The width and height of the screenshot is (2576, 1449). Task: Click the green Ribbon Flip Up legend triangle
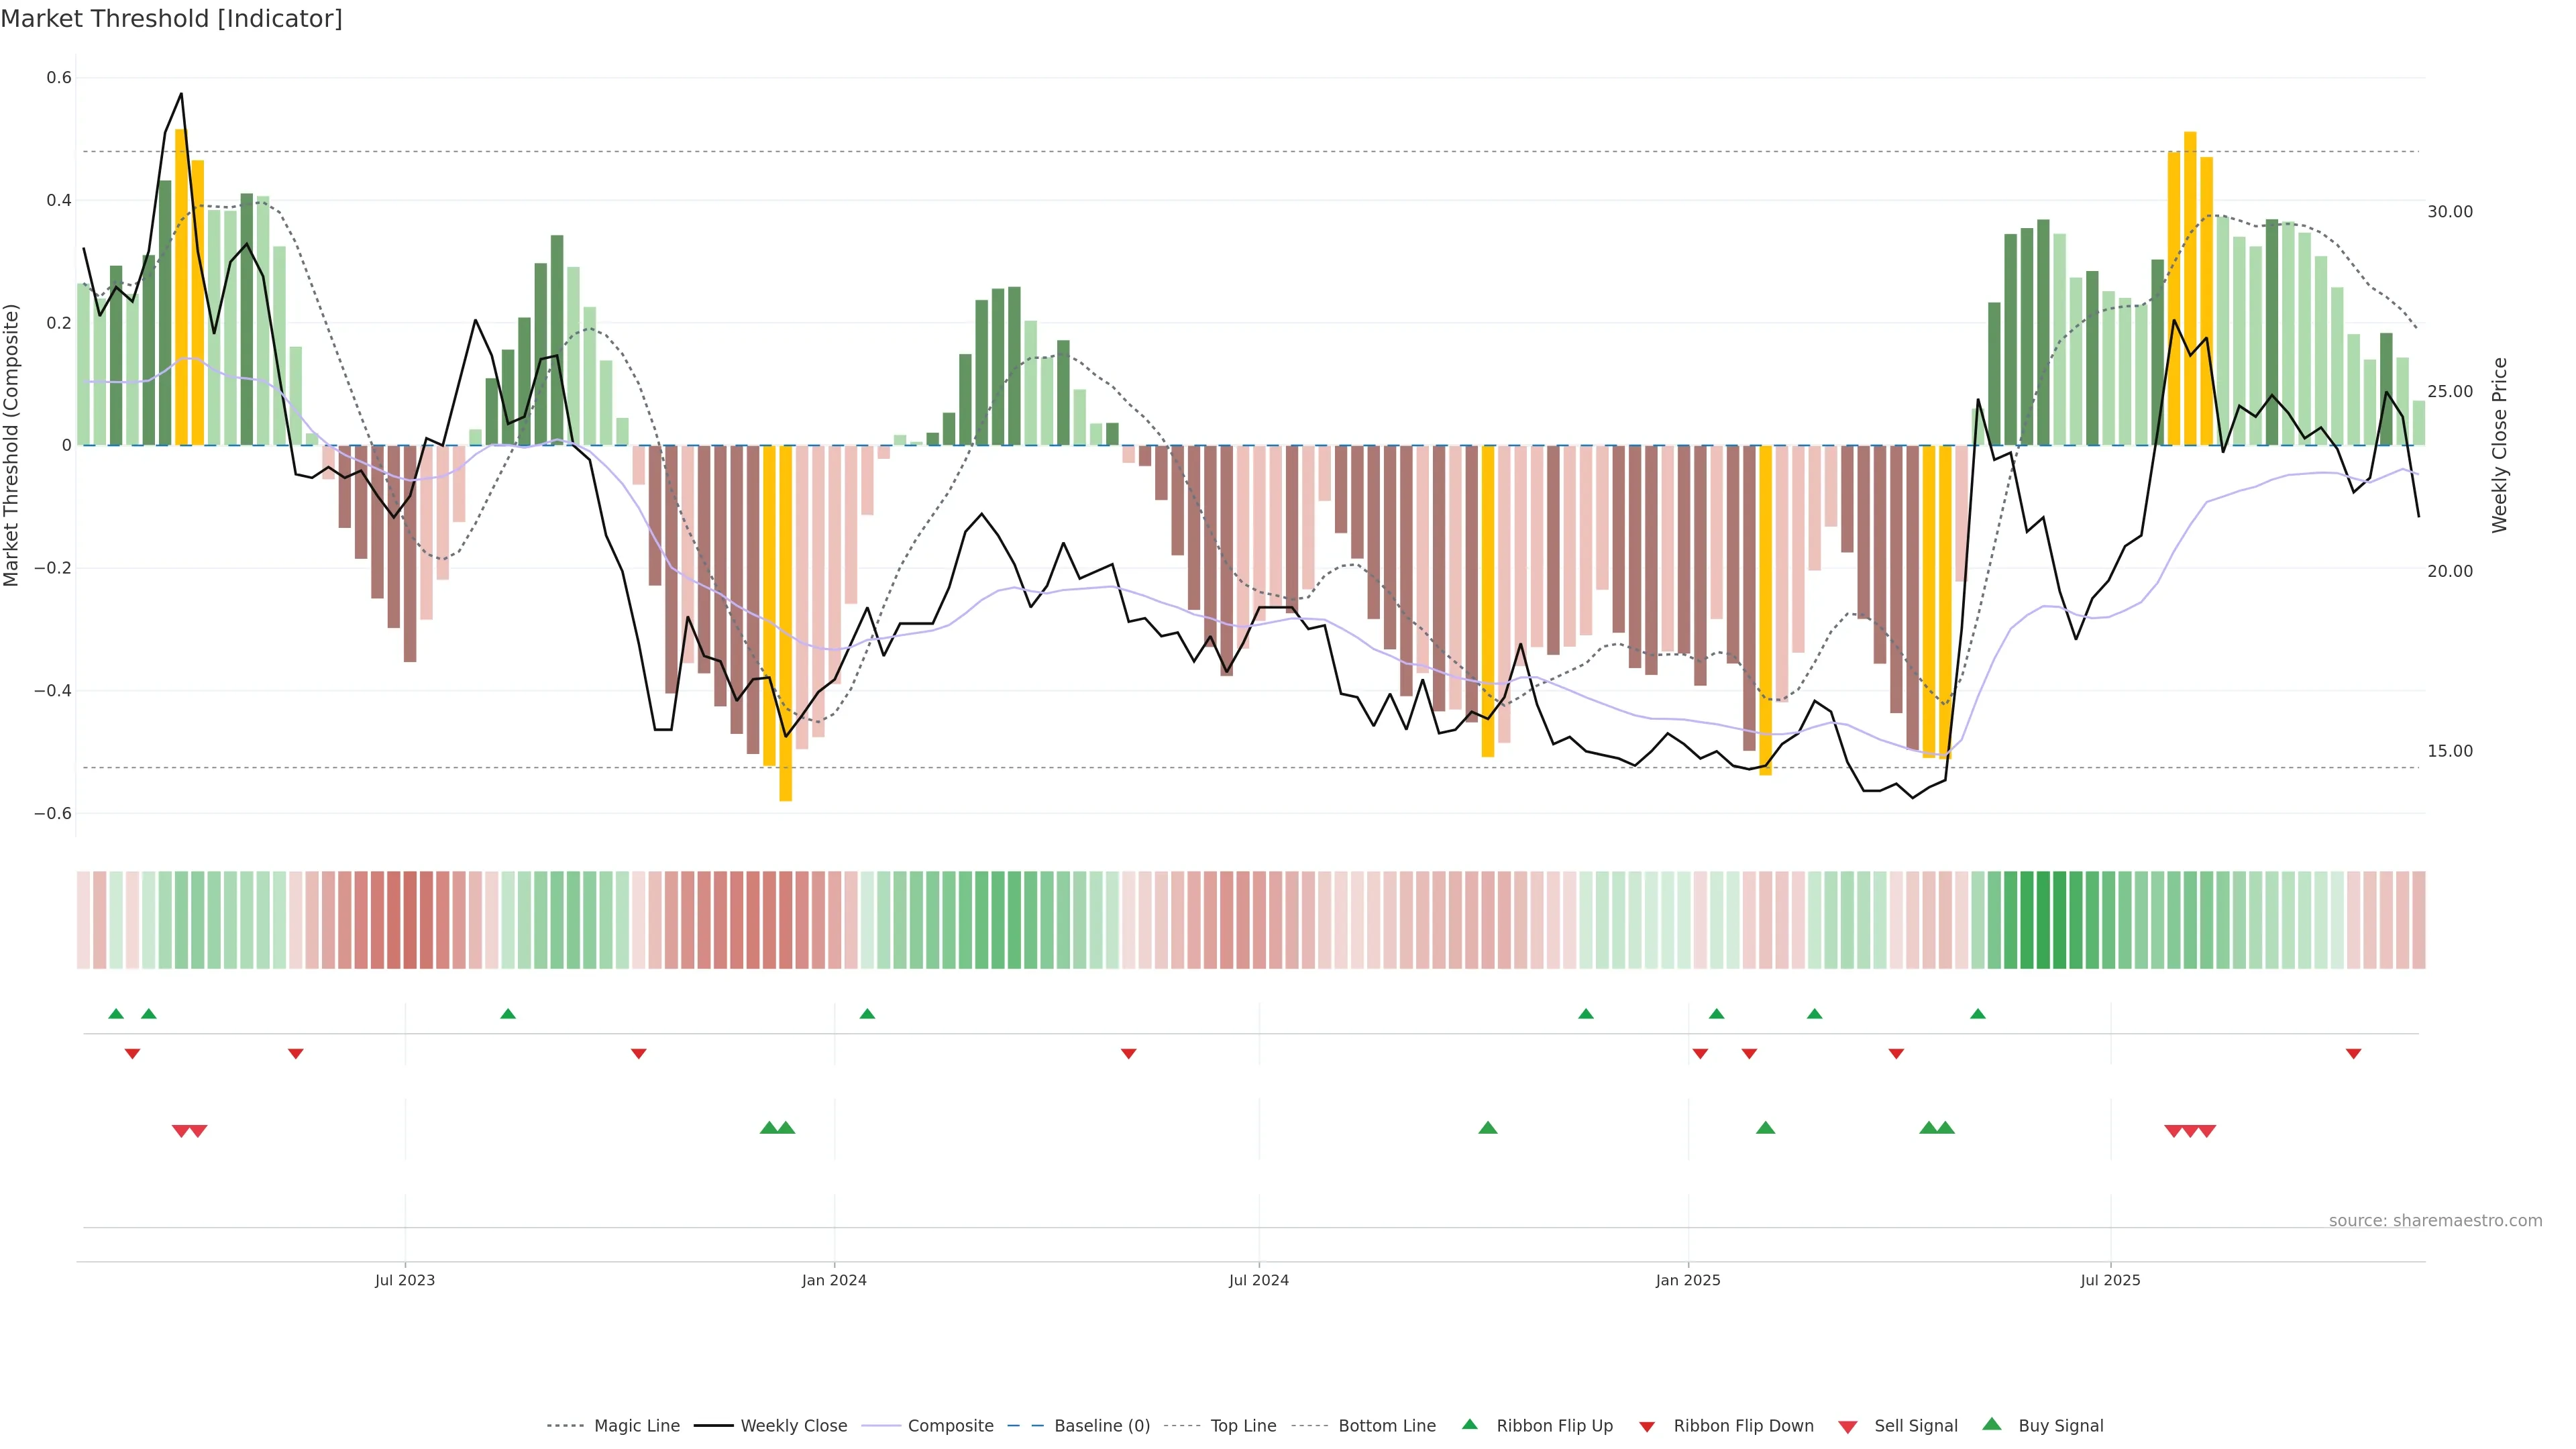pos(1469,1424)
